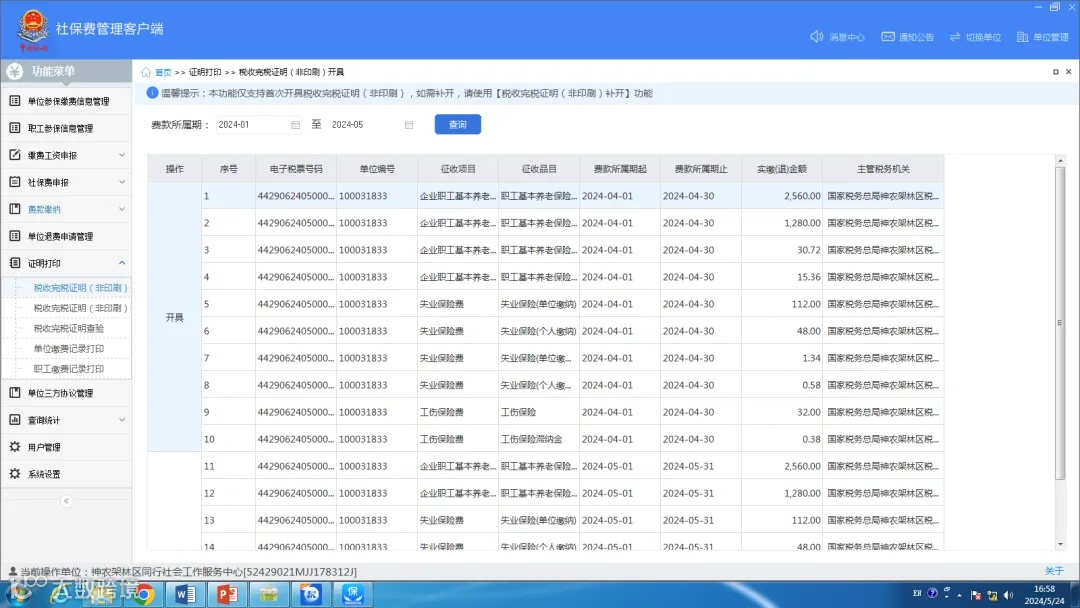Click the 切换单位 swap icon
The height and width of the screenshot is (608, 1080).
(955, 36)
